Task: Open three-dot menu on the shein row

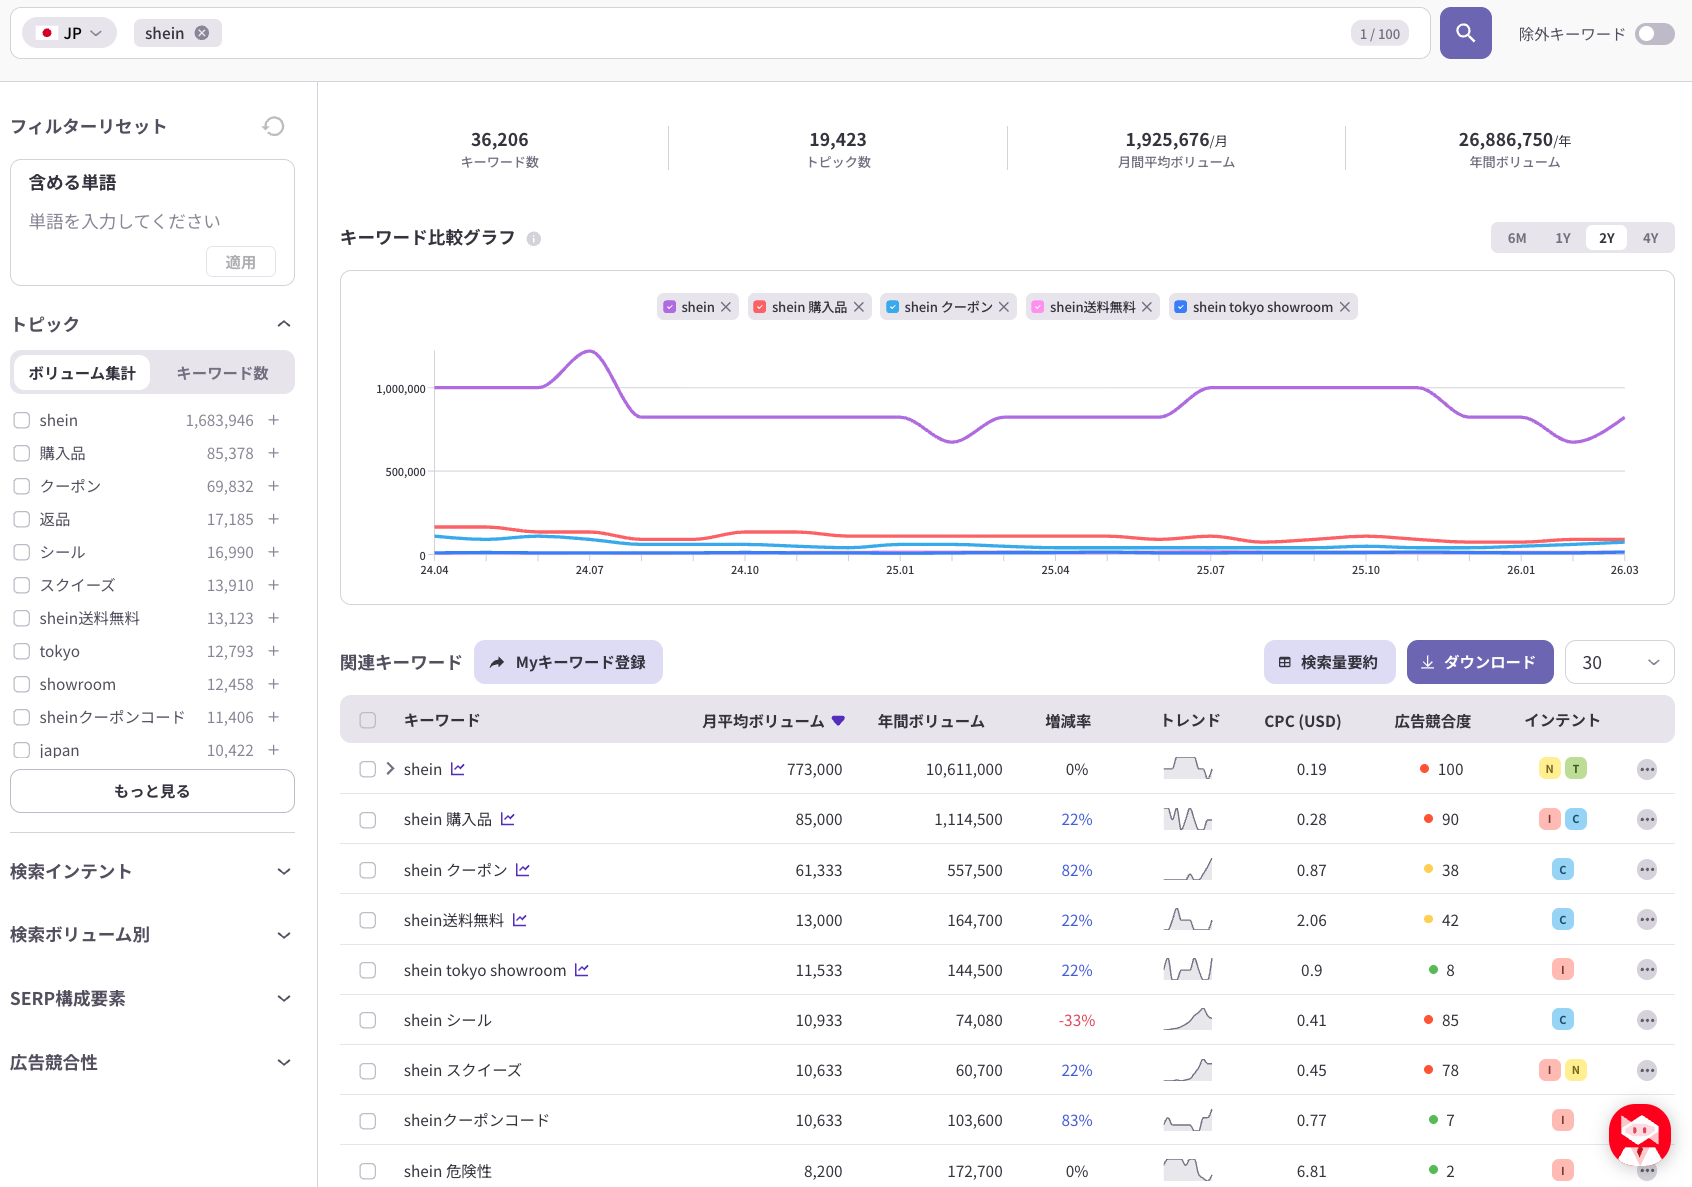Action: [x=1646, y=769]
